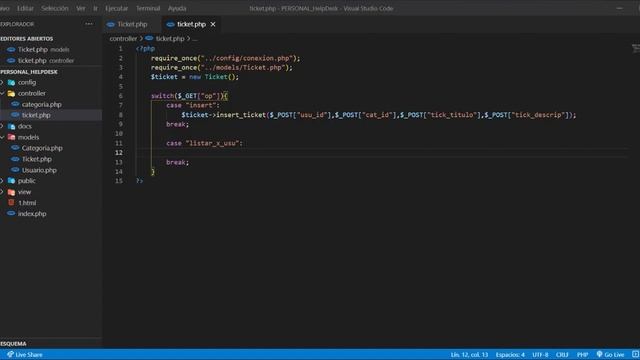Viewport: 640px width, 360px height.
Task: Open the Selección menu
Action: 55,8
